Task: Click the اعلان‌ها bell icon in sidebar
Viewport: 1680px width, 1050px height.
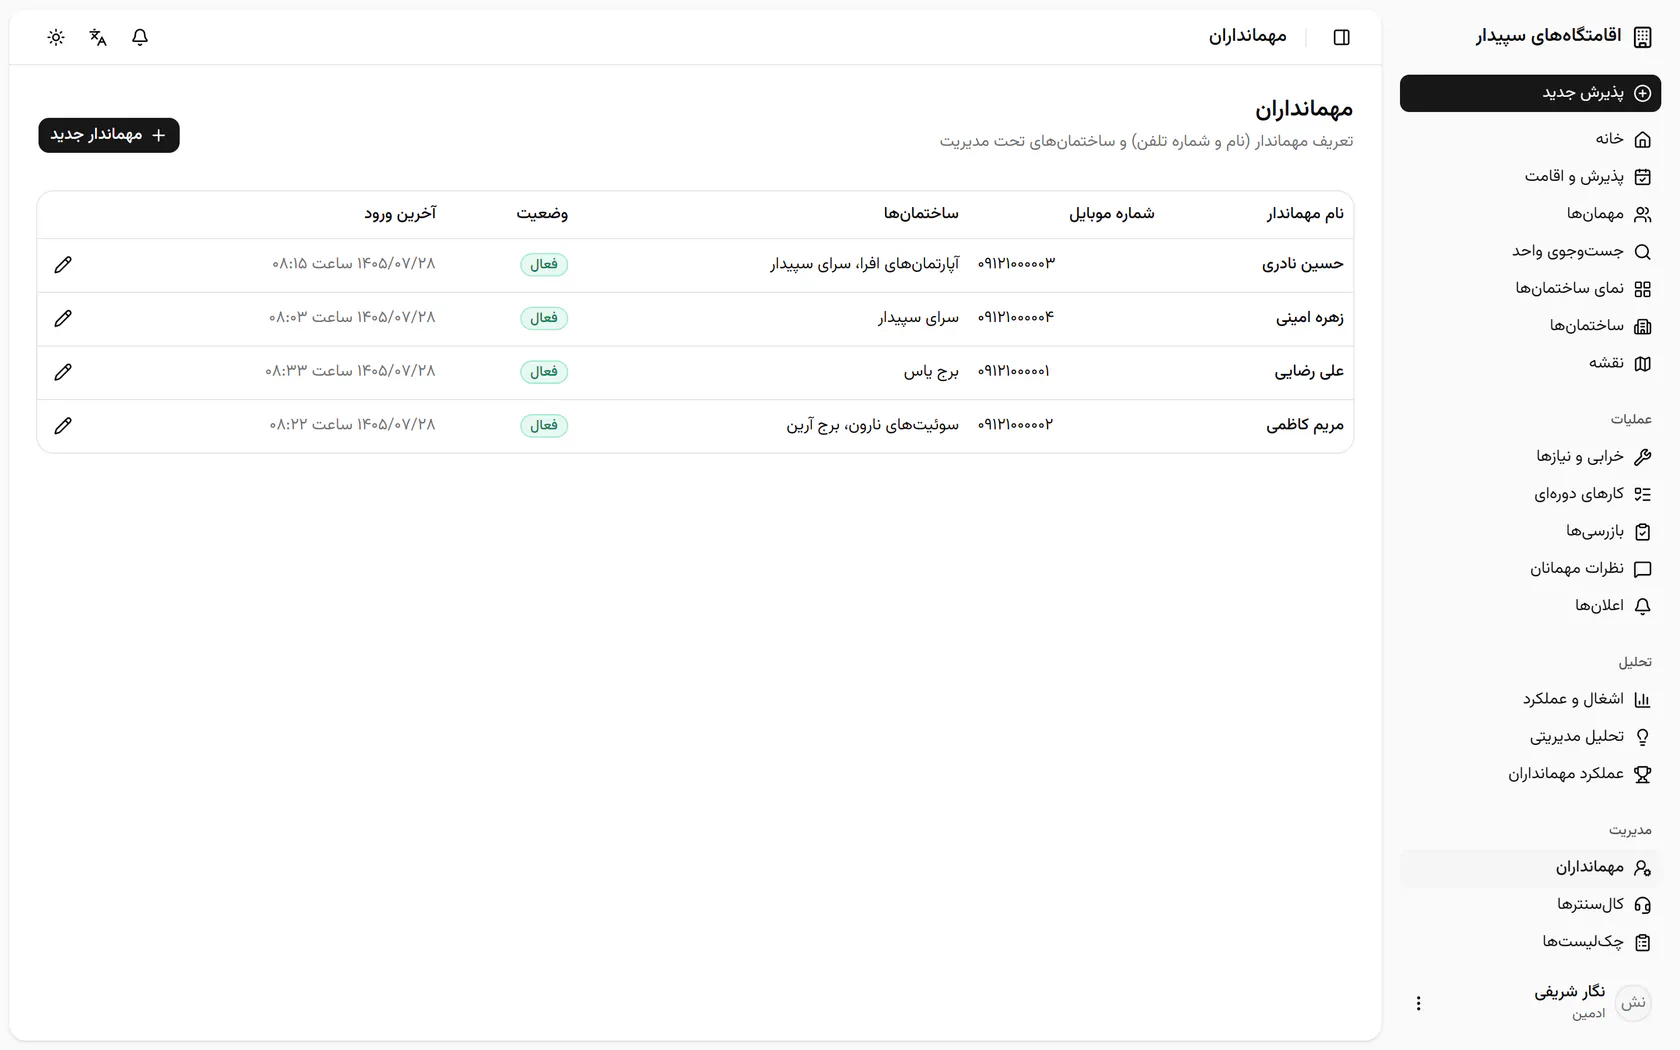Action: [1642, 606]
